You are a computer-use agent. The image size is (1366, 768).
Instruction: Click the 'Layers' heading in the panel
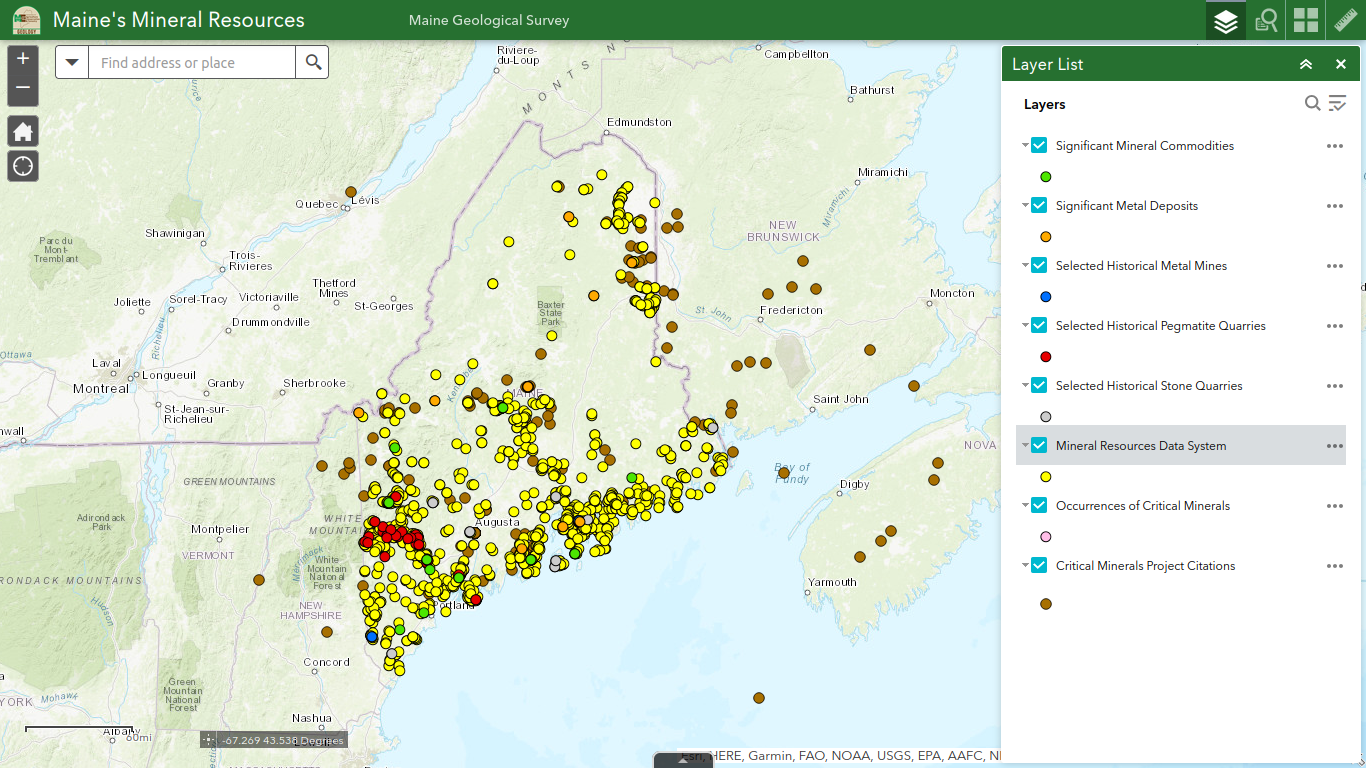click(1045, 104)
